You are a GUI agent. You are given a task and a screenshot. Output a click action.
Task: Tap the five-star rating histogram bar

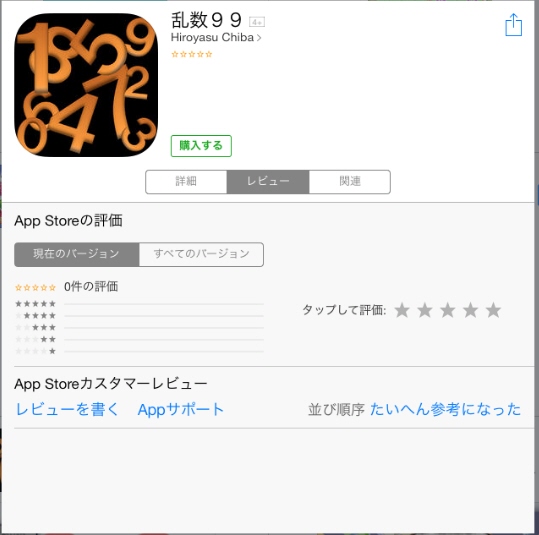[x=164, y=304]
